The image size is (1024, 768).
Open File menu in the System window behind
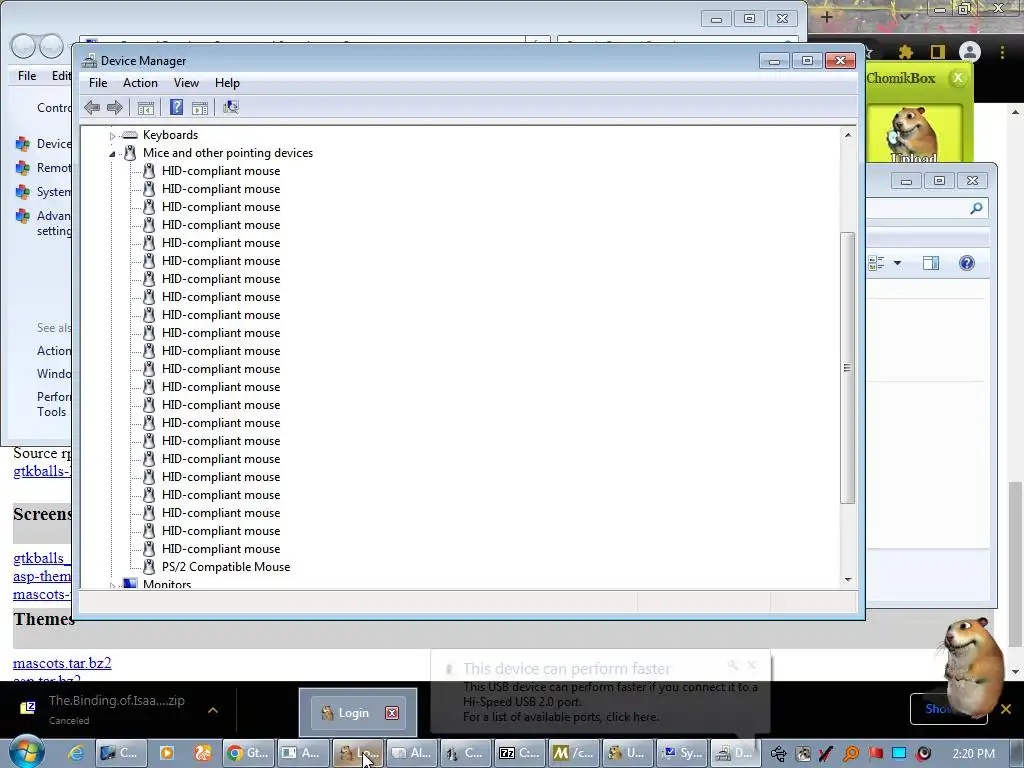pyautogui.click(x=27, y=76)
